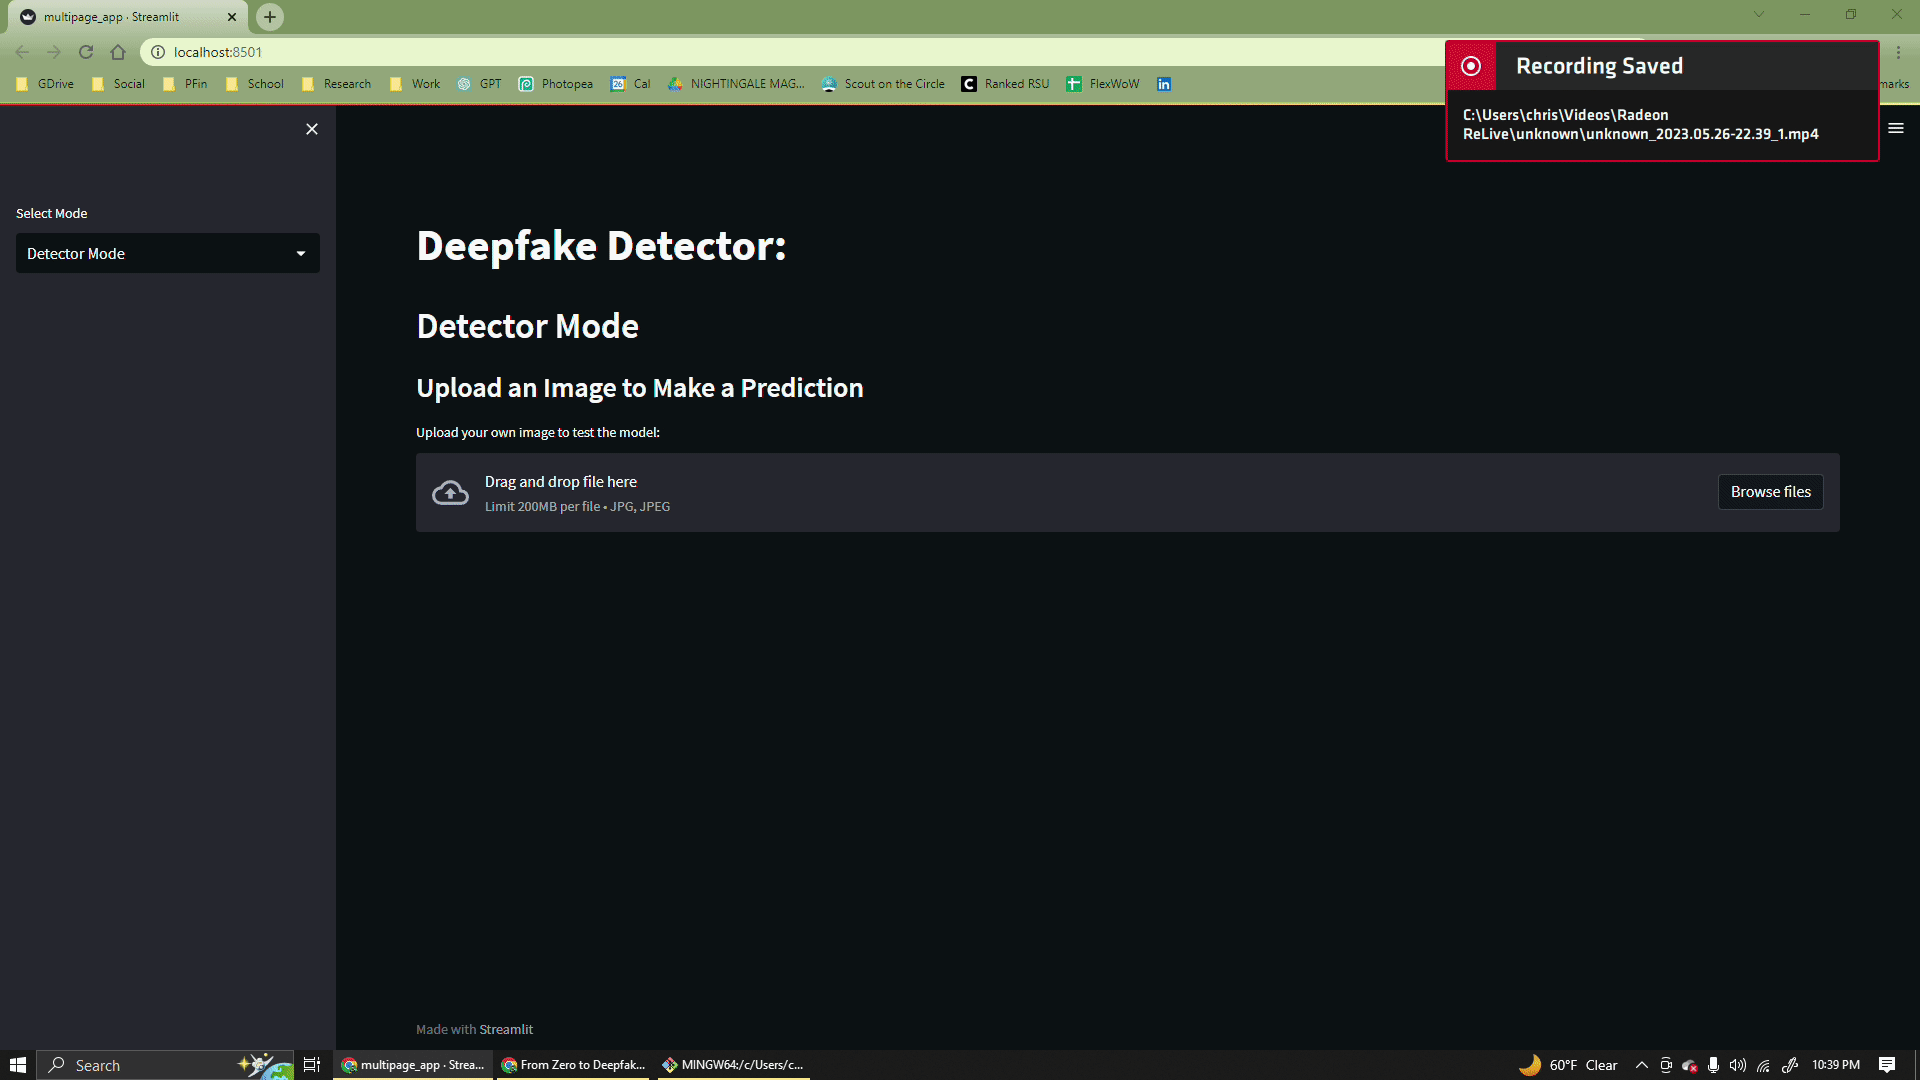Open the saved recording file path
Screen dimensions: 1920x1080
coord(1640,125)
